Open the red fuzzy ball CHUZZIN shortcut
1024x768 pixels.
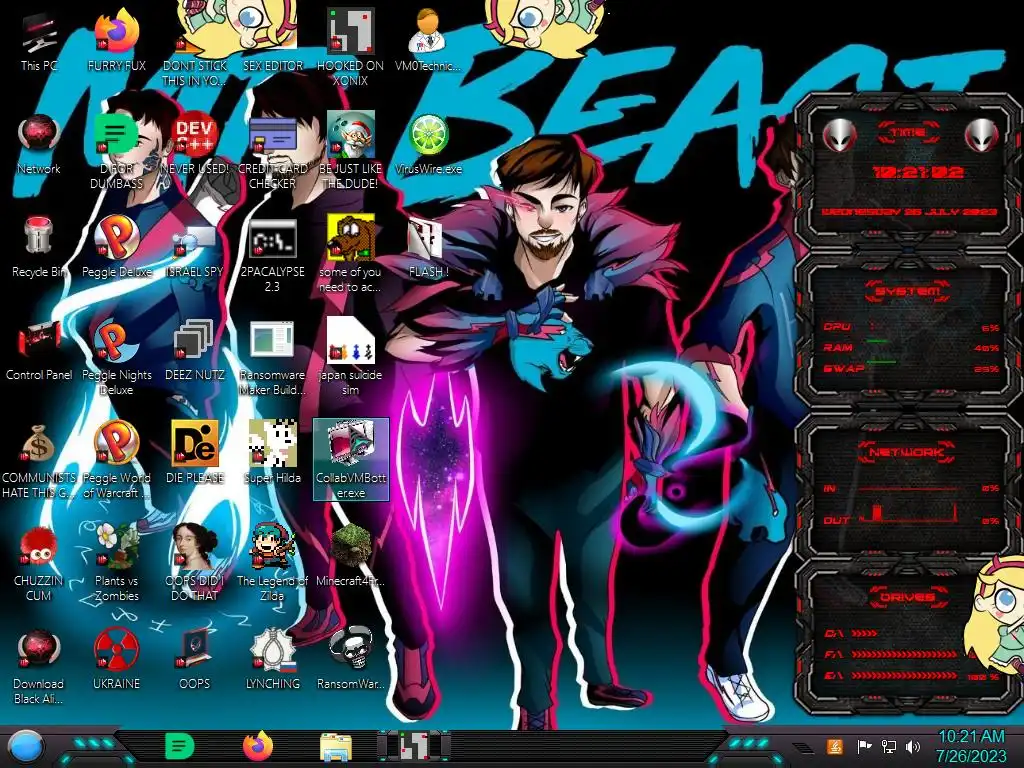39,563
